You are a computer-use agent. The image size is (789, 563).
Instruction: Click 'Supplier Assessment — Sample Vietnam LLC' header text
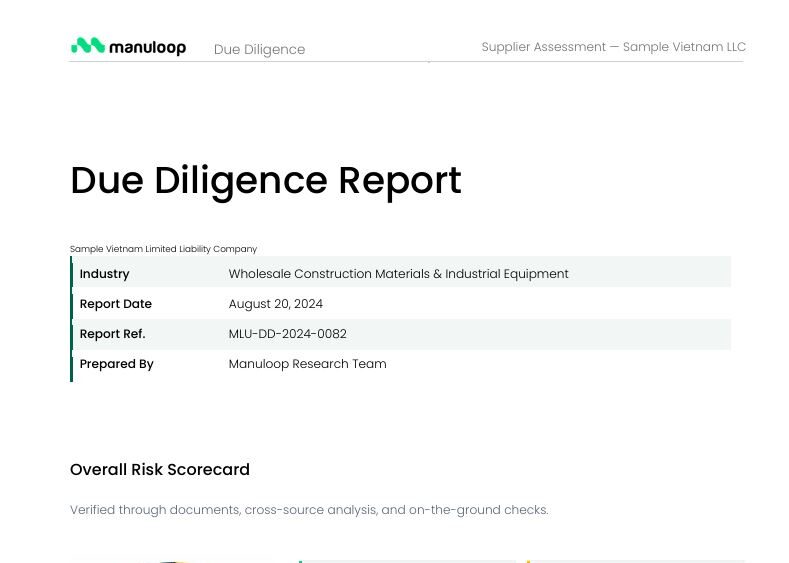[x=613, y=47]
